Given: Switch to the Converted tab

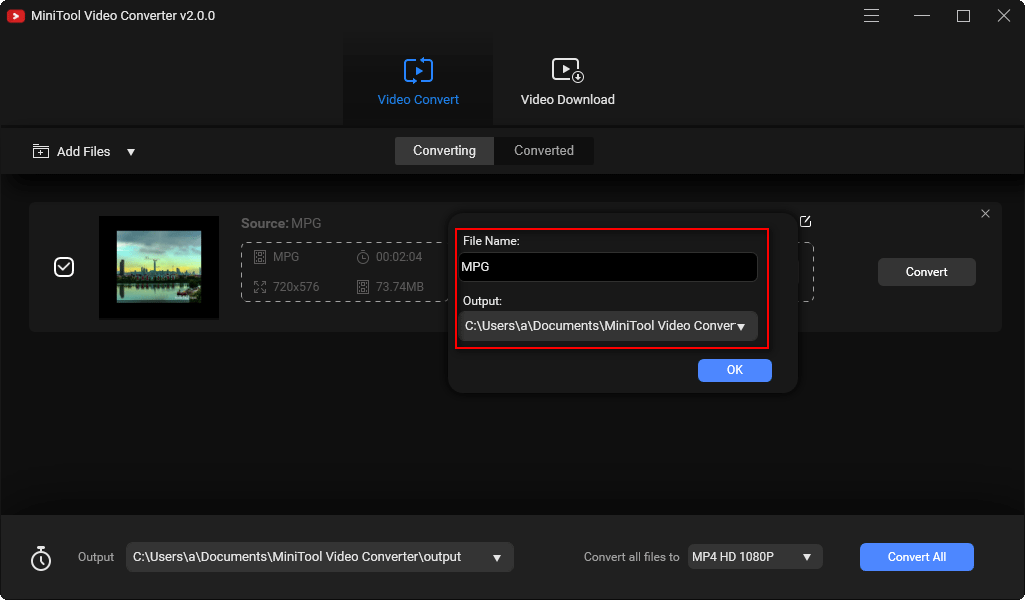Looking at the screenshot, I should pyautogui.click(x=544, y=150).
